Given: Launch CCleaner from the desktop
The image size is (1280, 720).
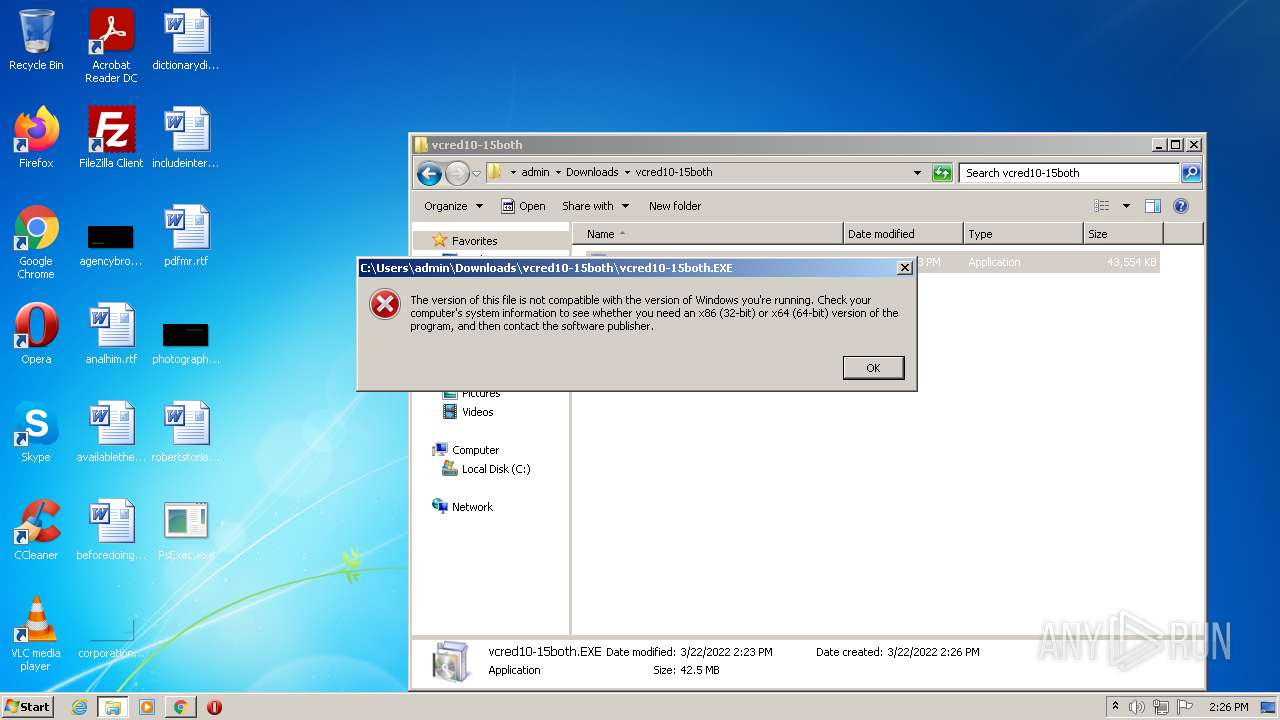Looking at the screenshot, I should coord(36,530).
